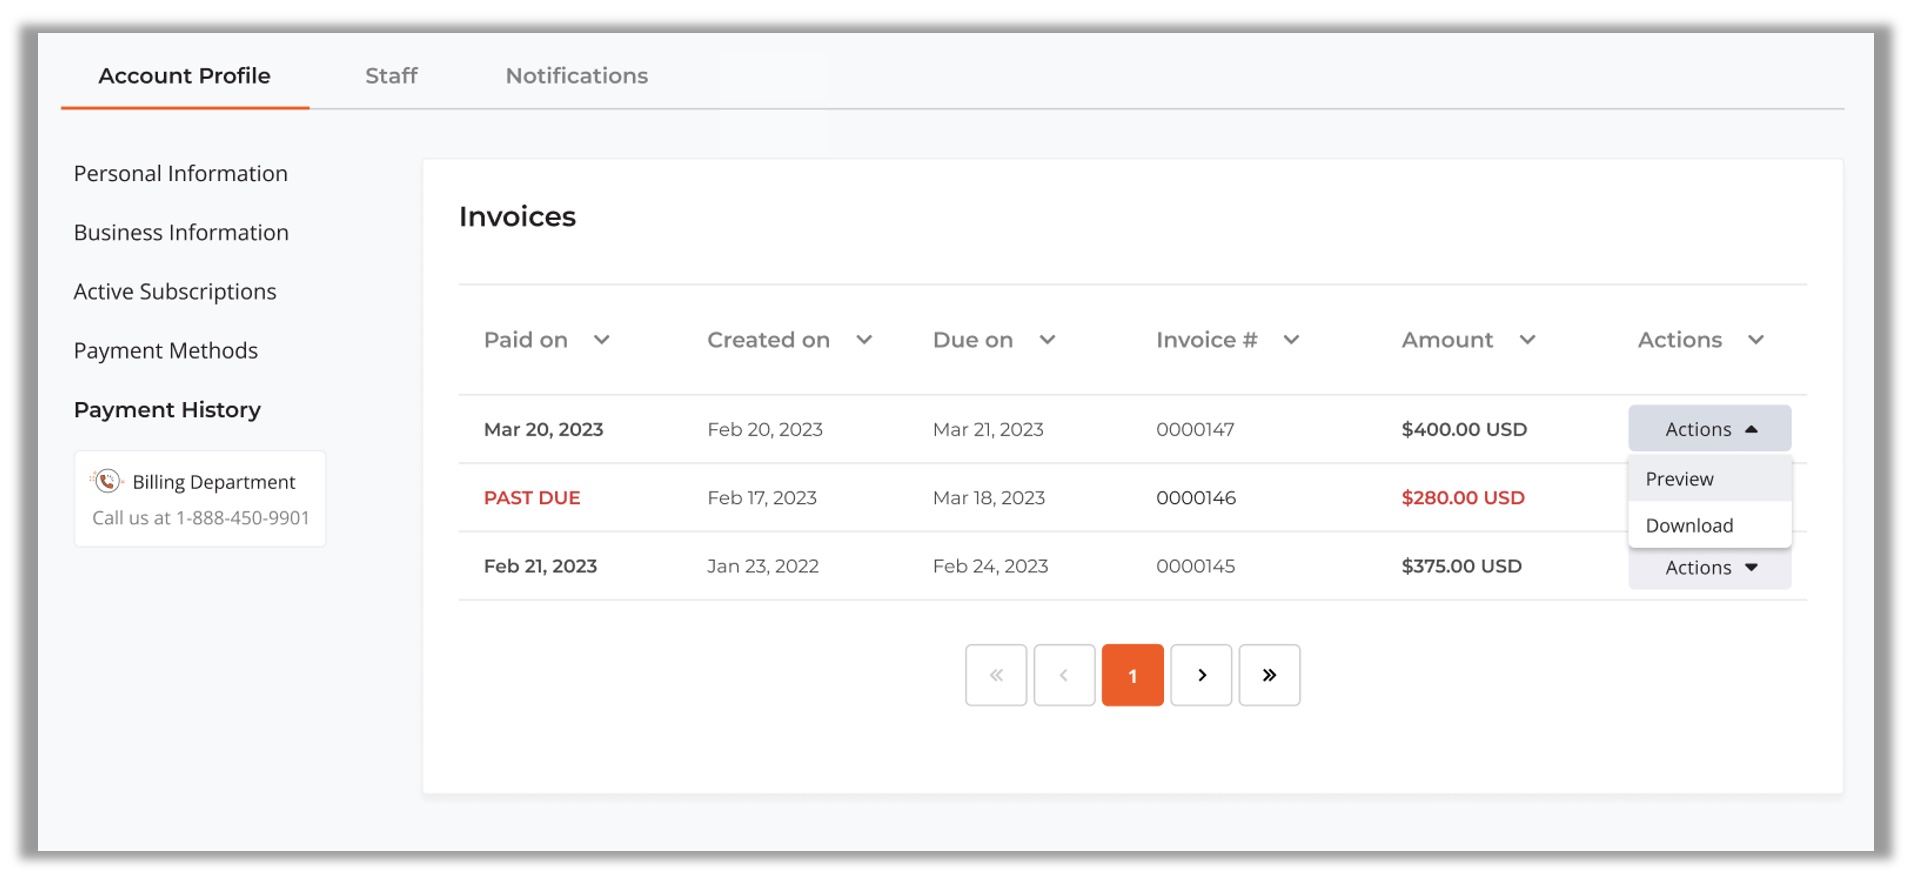Click the Billing Department phone icon
This screenshot has height=880, width=1912.
(107, 481)
